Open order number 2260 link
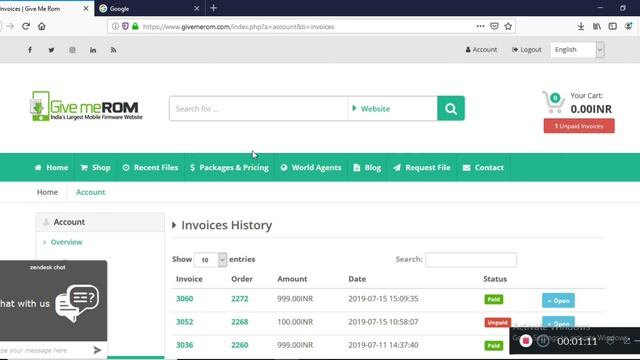The height and width of the screenshot is (360, 640). pyautogui.click(x=240, y=345)
